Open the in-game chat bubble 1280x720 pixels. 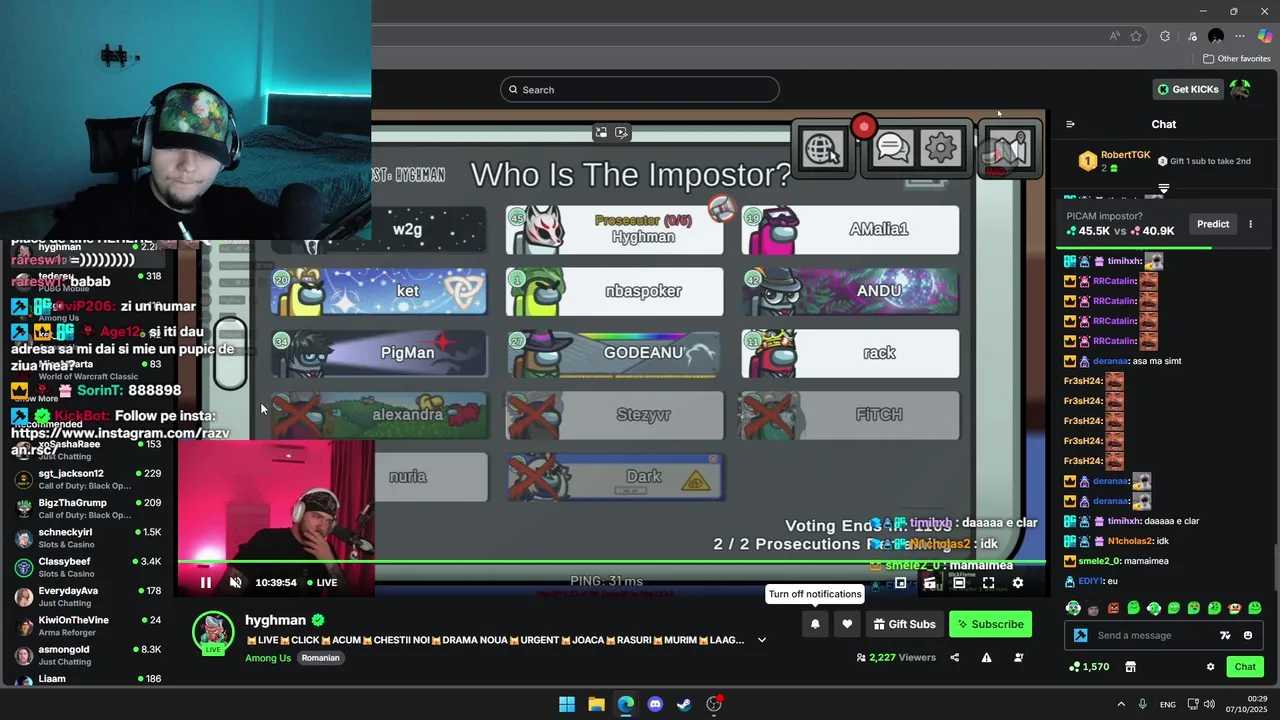892,148
